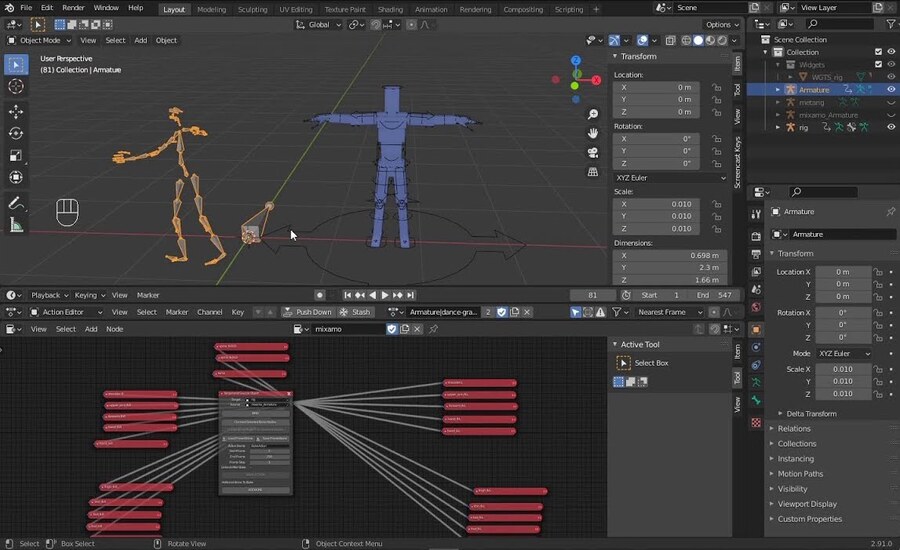
Task: Toggle visibility of the rig object
Action: pos(890,127)
